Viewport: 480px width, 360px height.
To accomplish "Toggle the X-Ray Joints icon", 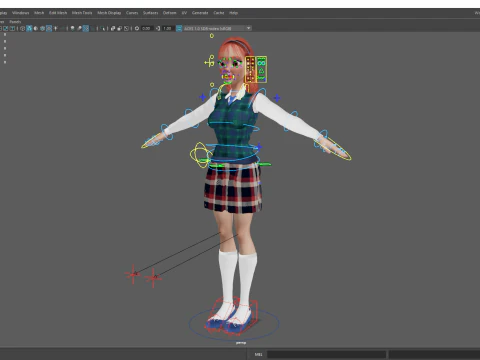I will pos(126,28).
